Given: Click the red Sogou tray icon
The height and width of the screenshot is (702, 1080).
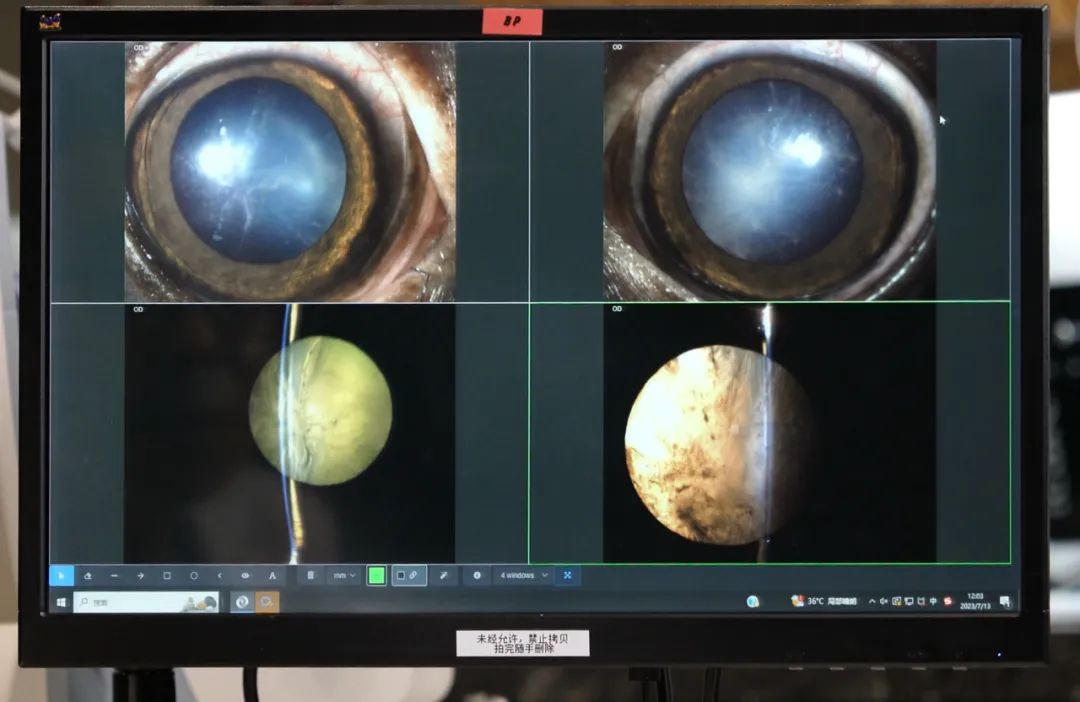Looking at the screenshot, I should 948,601.
